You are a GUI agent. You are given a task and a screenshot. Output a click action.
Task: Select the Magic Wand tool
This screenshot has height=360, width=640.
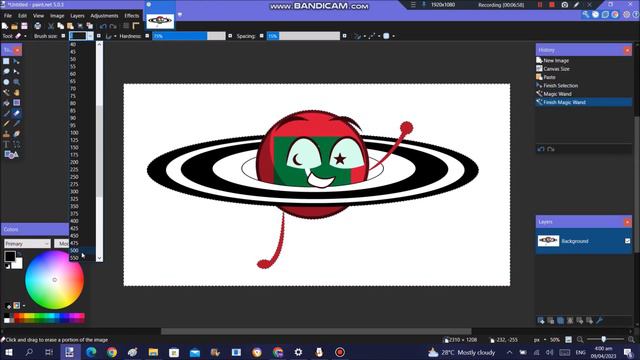(6, 92)
